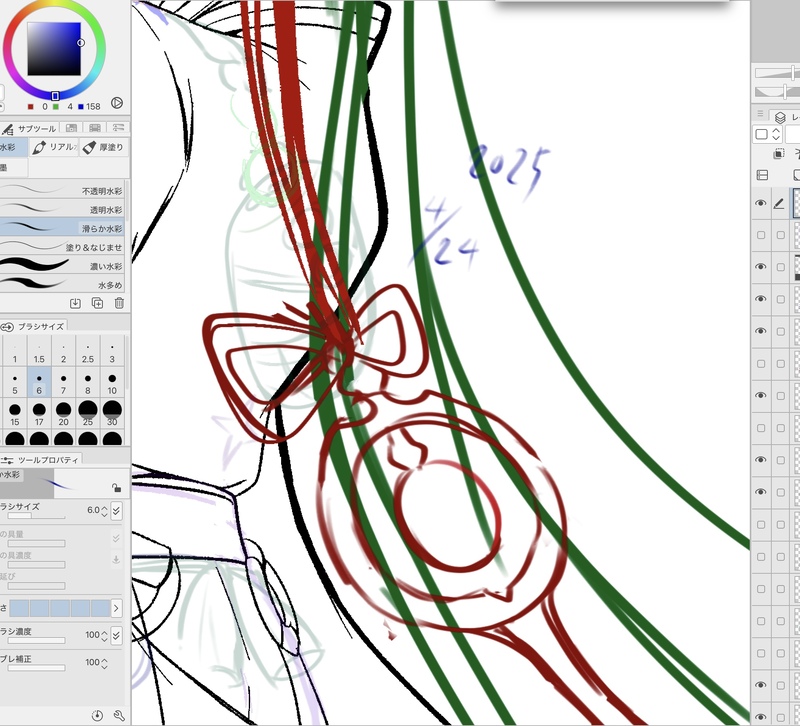The width and height of the screenshot is (800, 726).
Task: Click the stabilization 100 stepper arrows
Action: pyautogui.click(x=104, y=663)
